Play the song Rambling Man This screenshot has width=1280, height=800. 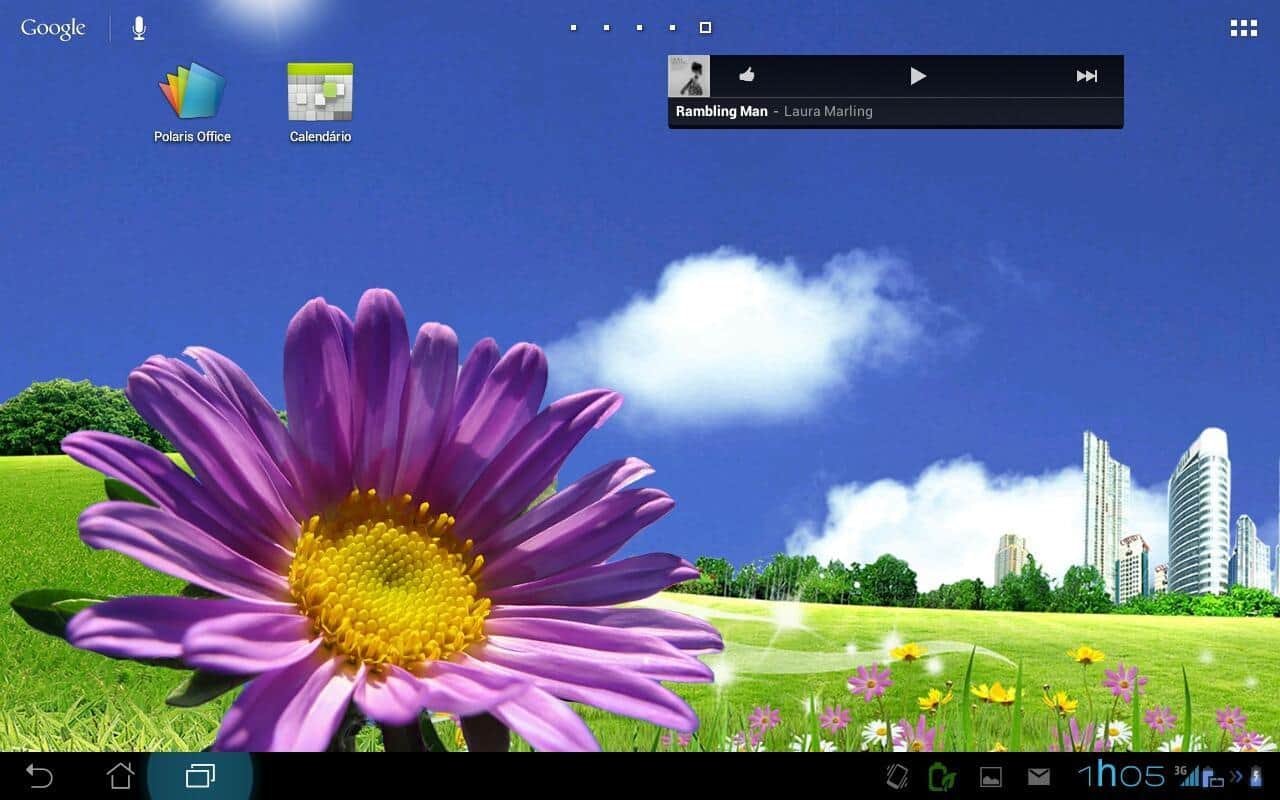pos(918,76)
